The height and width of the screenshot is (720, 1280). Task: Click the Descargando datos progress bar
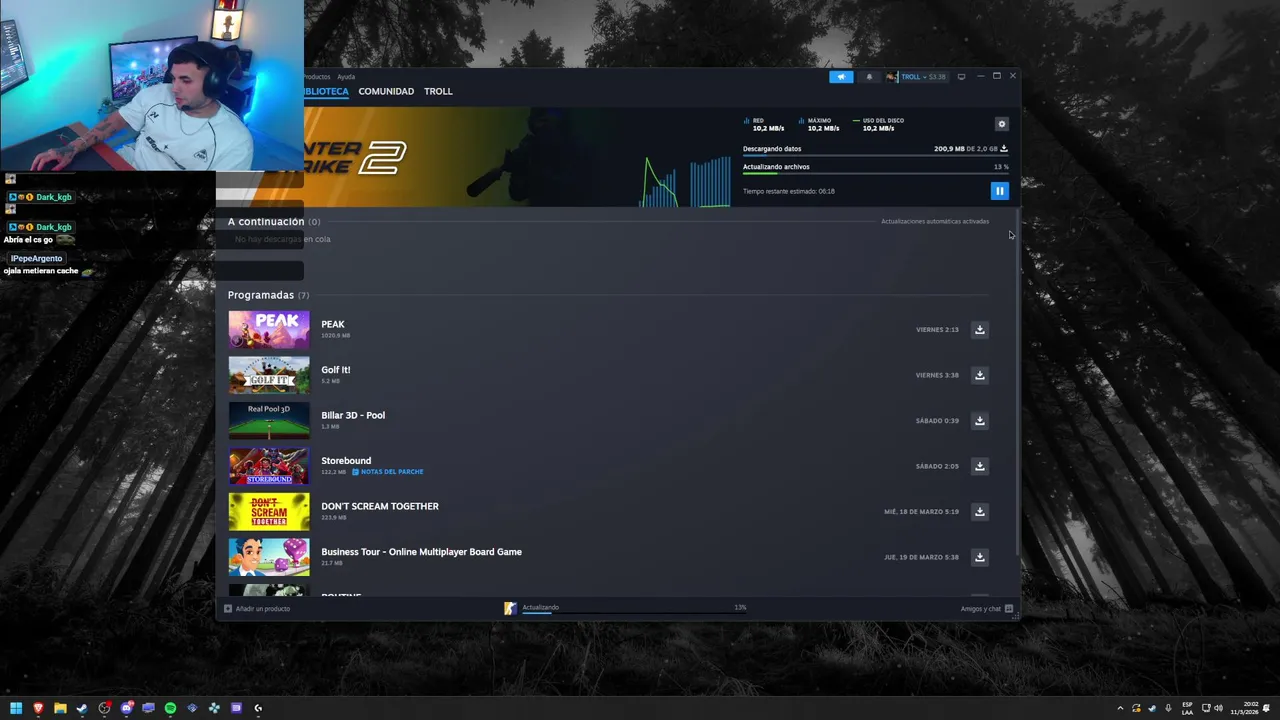tap(875, 156)
